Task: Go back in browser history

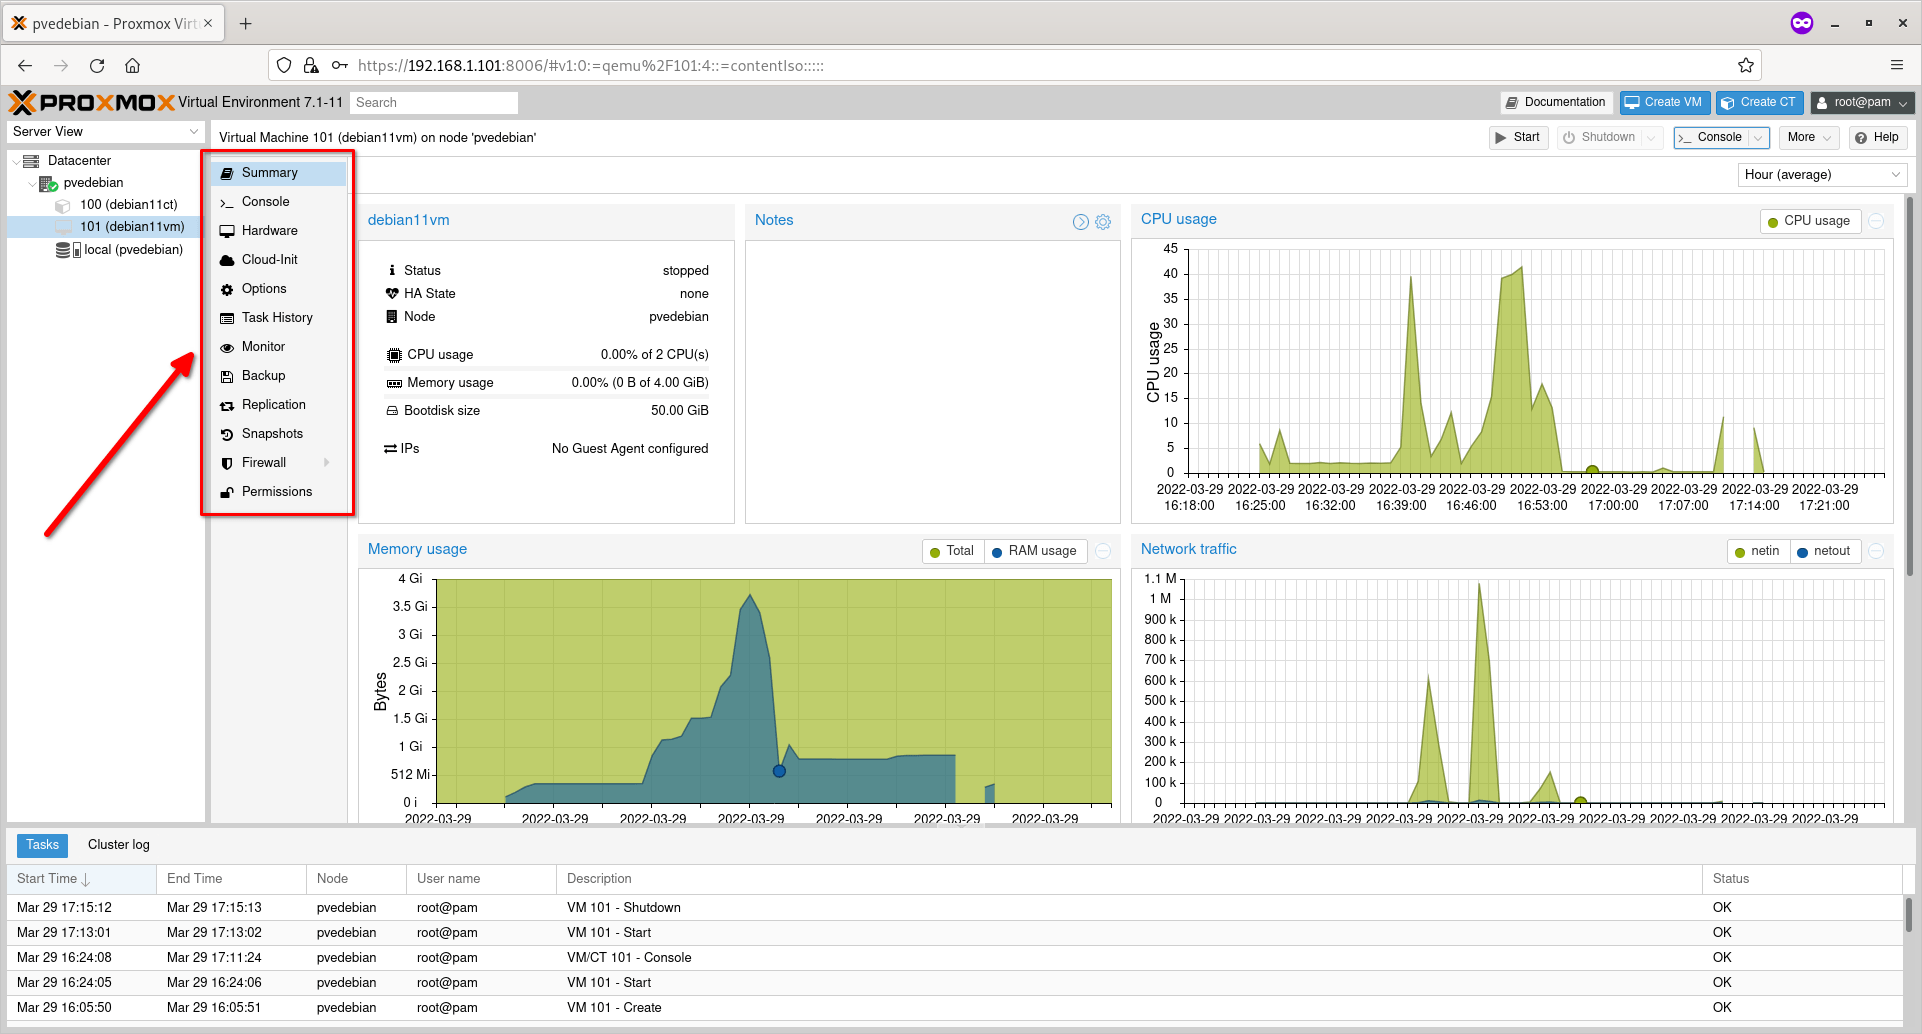Action: tap(25, 66)
